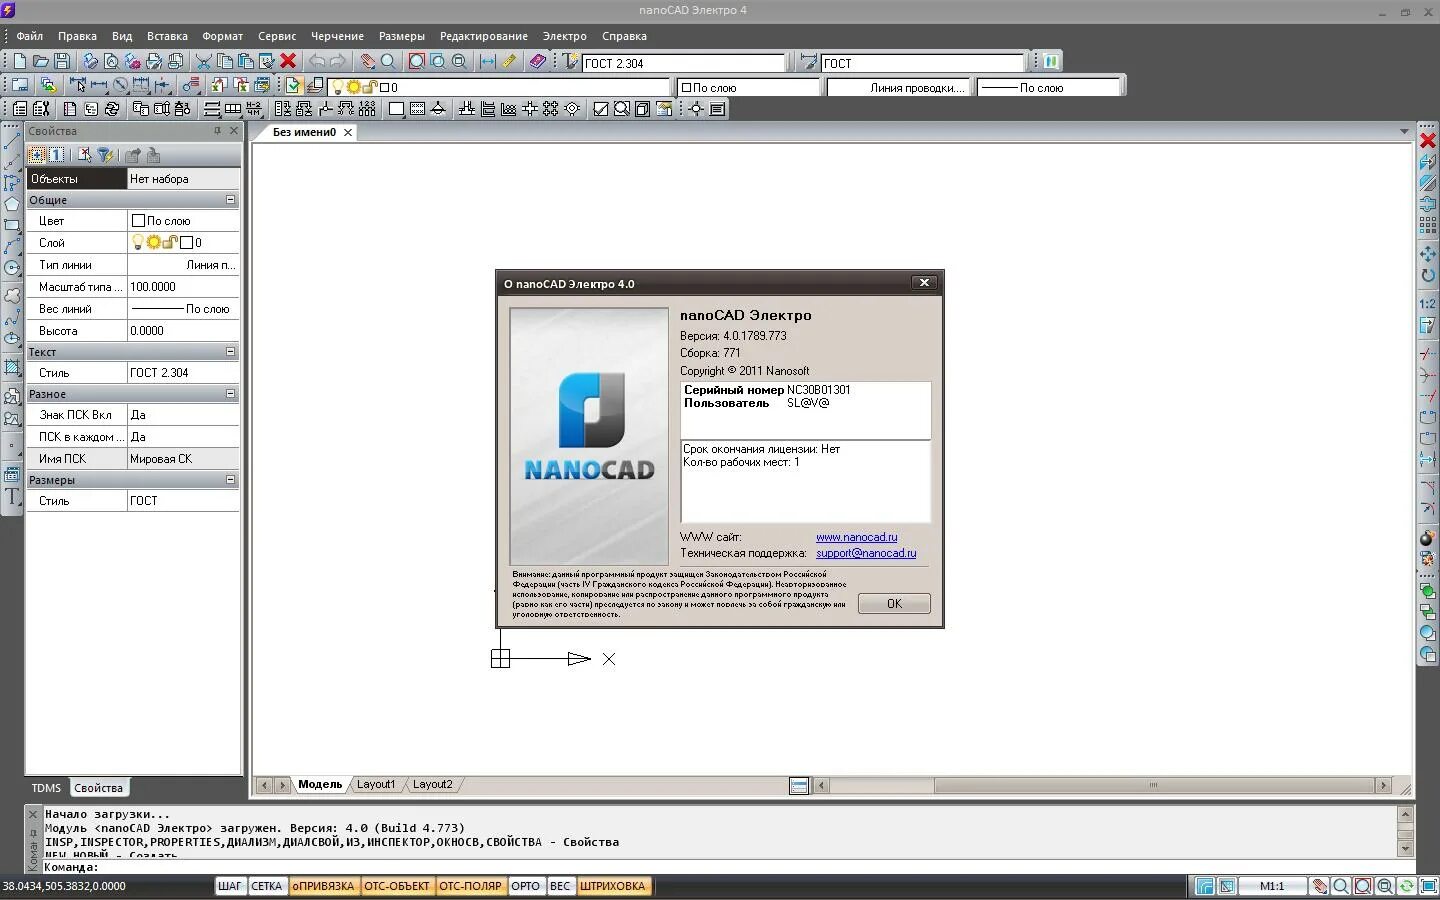Click the Erase red X in right toolbar
This screenshot has width=1440, height=900.
(x=1428, y=141)
